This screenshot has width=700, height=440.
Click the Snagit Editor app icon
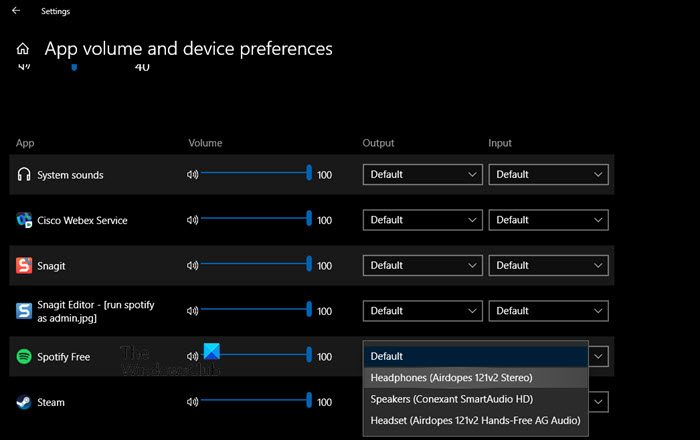24,311
